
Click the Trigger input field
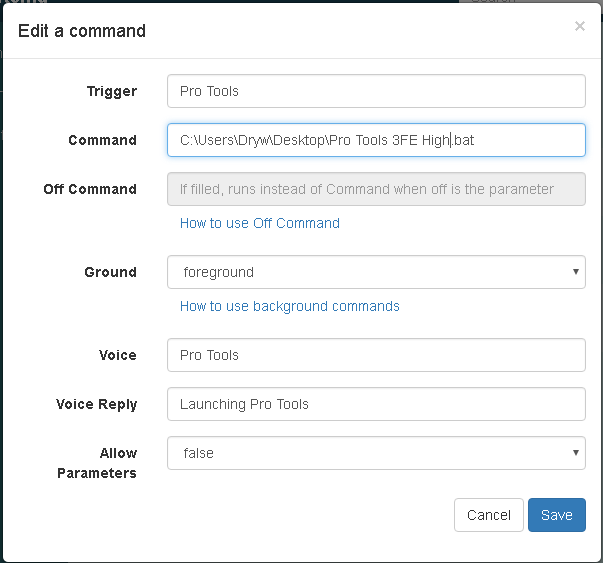(376, 91)
